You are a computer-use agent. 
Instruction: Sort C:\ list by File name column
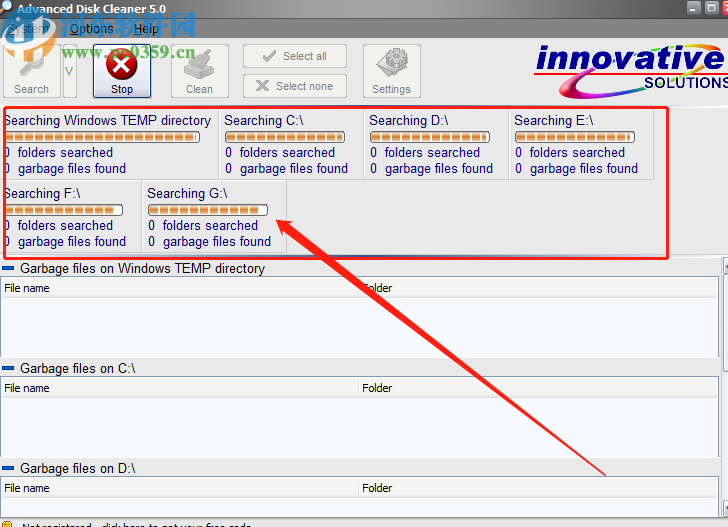[180, 388]
